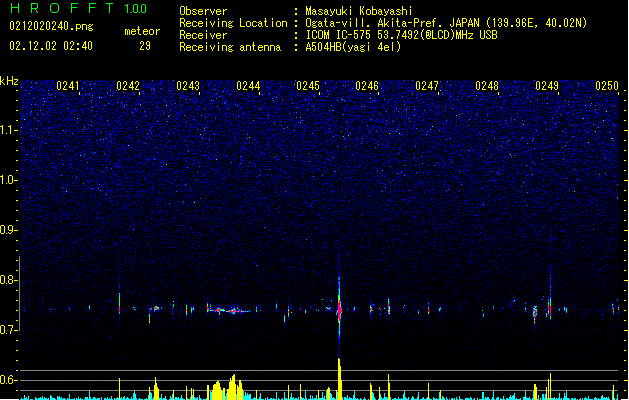Viewport: 629px width, 400px height.
Task: Click the 'Receiving Location' field label
Action: pos(233,23)
